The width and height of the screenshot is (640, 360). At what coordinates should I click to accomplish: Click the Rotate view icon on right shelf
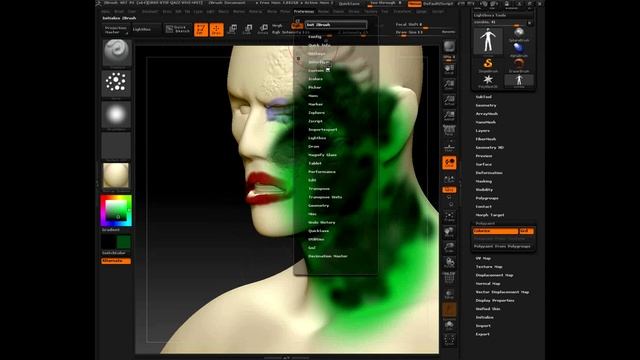tap(449, 262)
